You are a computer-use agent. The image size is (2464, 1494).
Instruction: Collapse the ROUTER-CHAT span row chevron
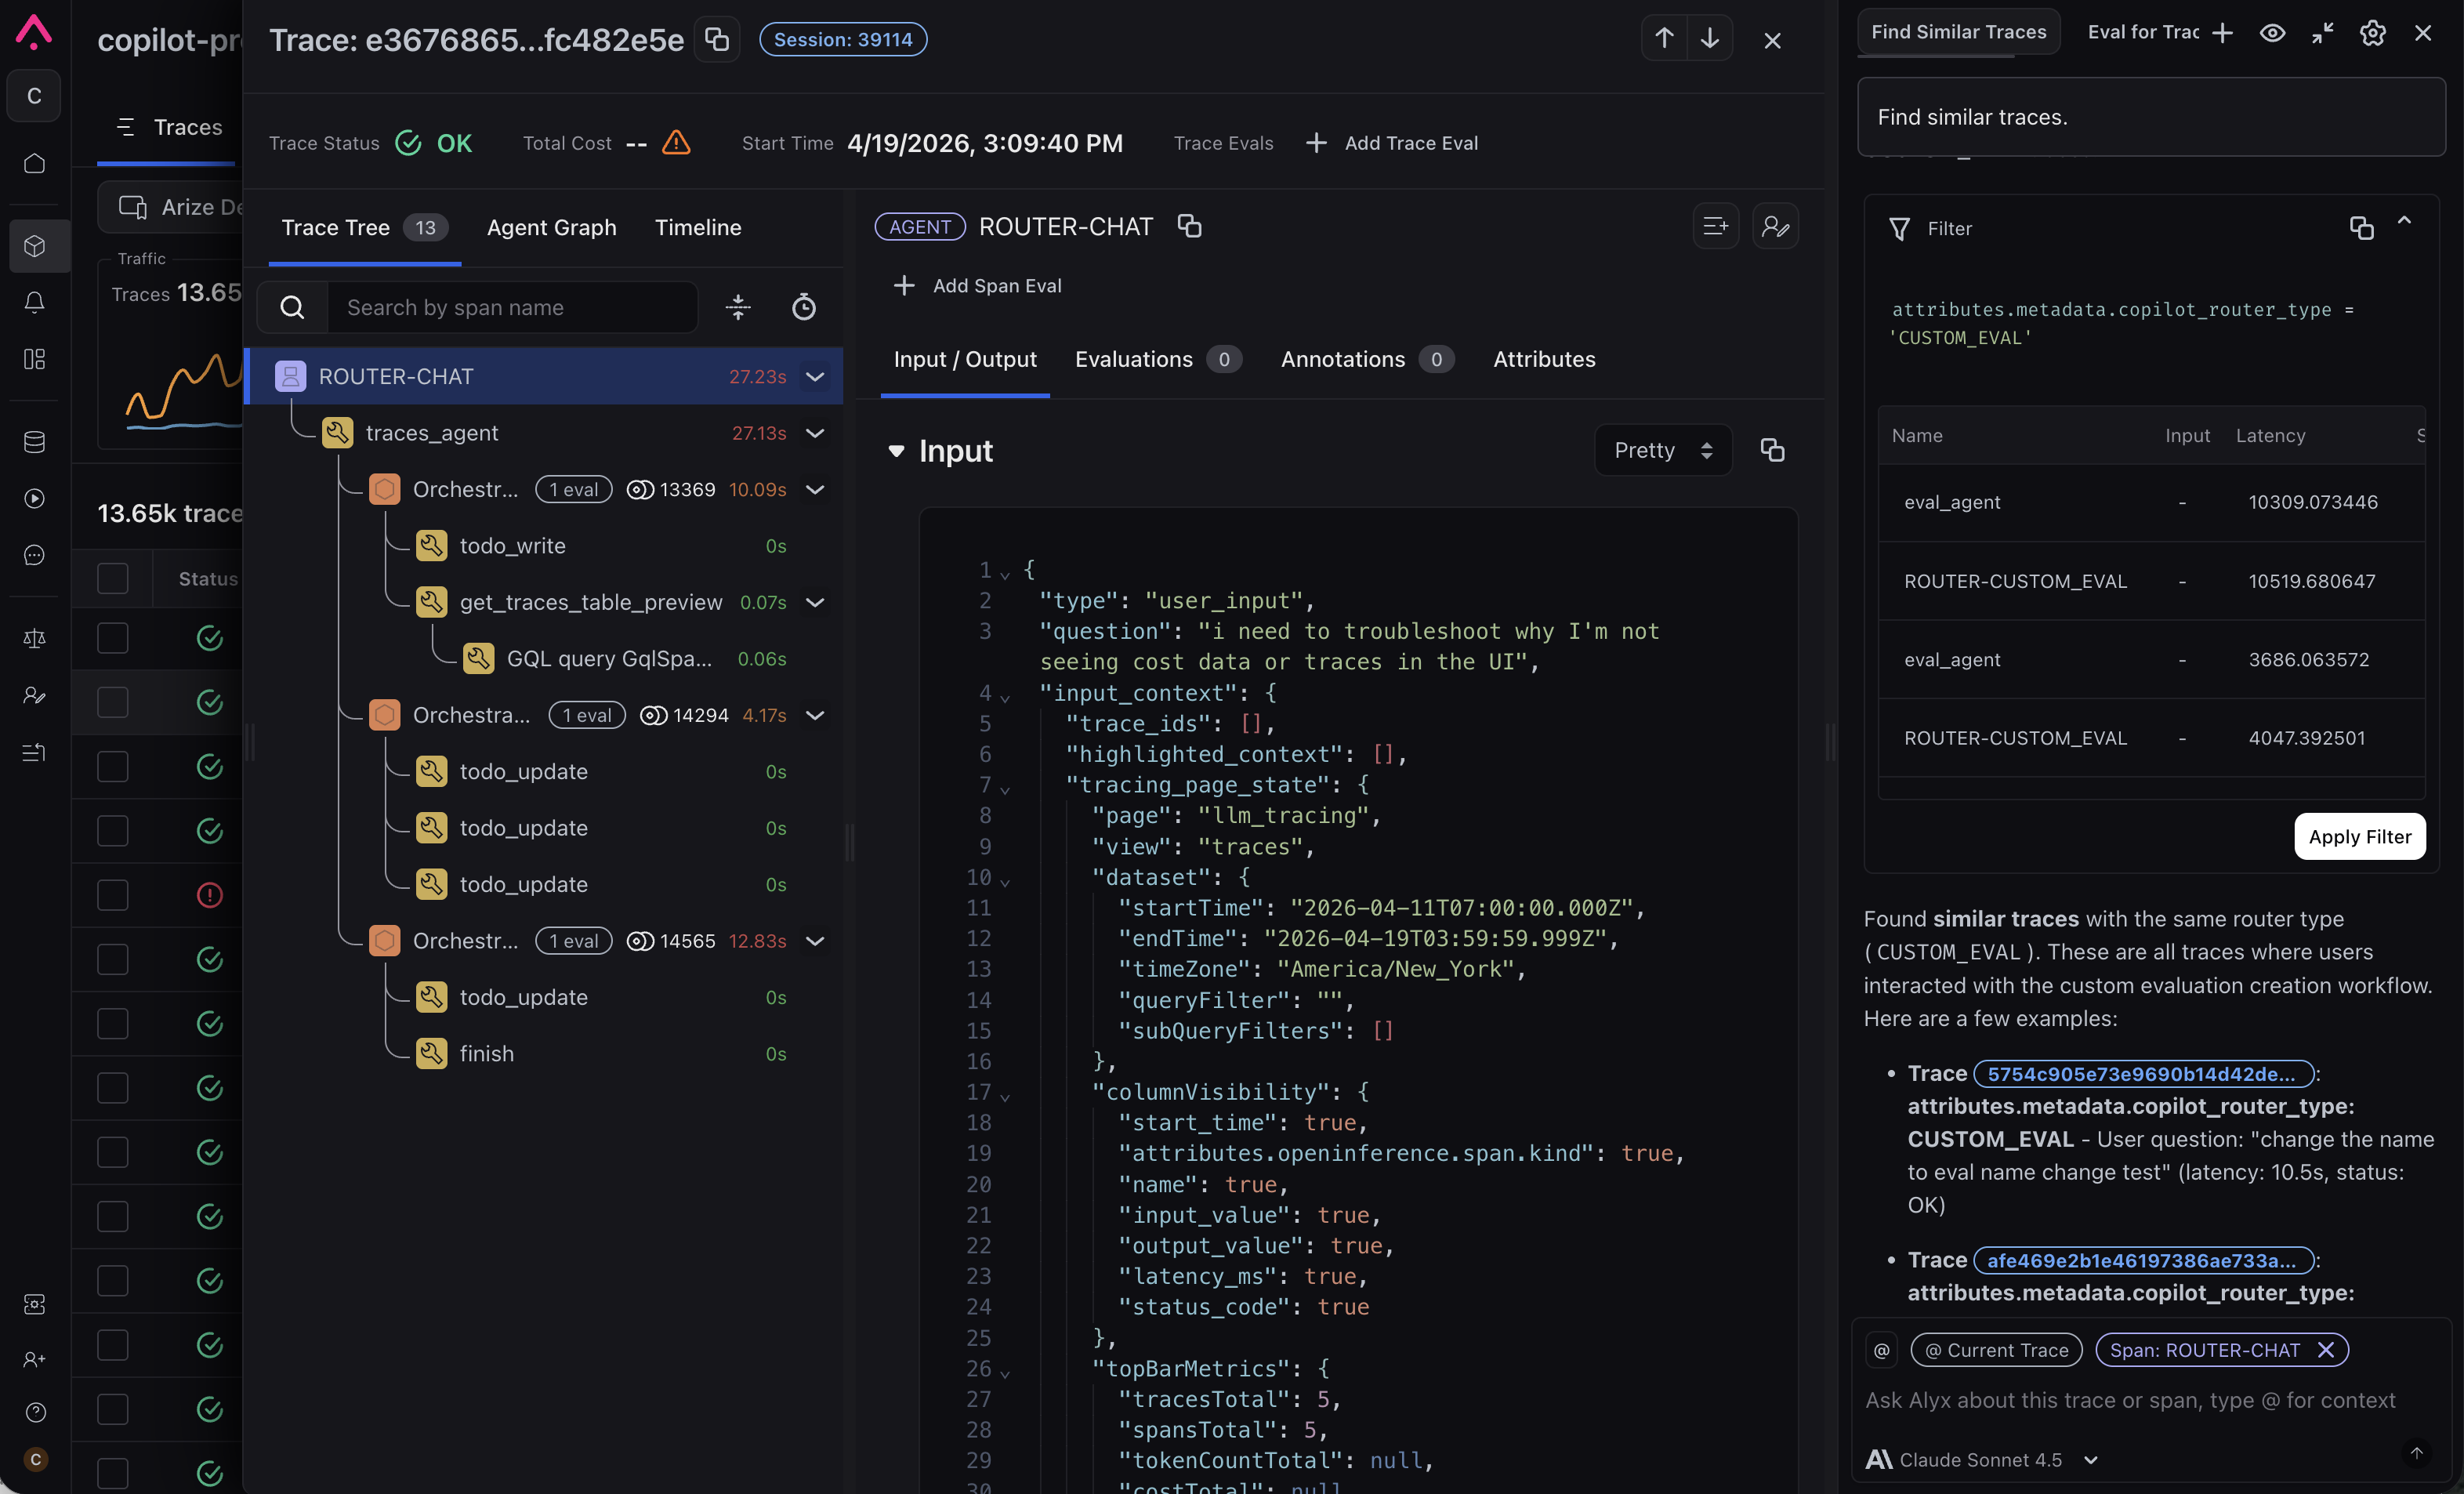pyautogui.click(x=815, y=376)
